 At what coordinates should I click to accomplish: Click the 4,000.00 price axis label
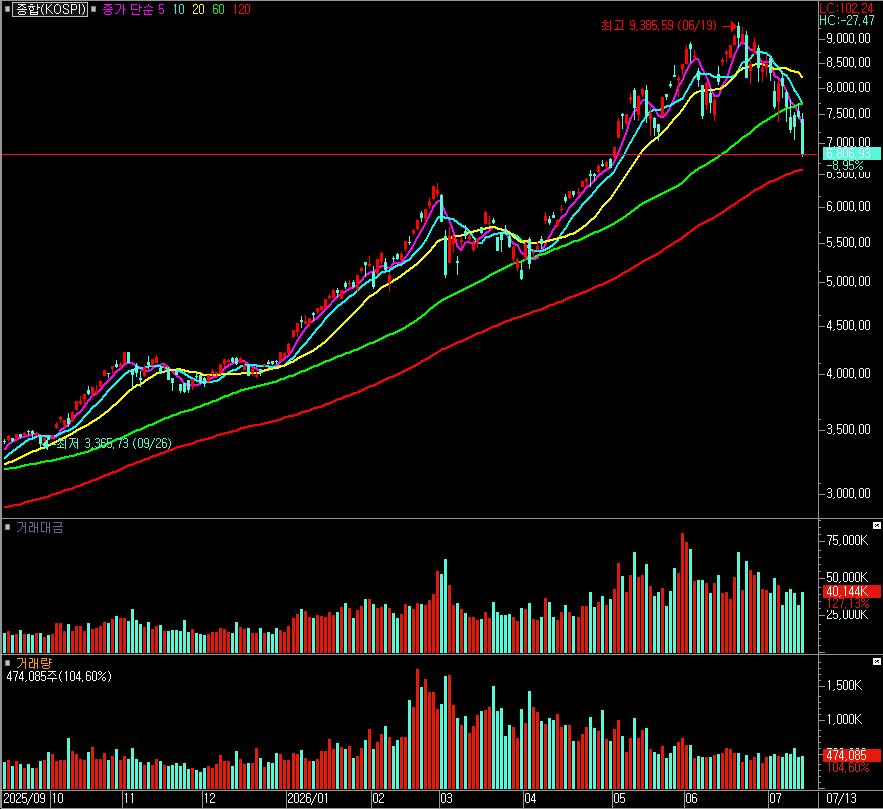tap(848, 373)
